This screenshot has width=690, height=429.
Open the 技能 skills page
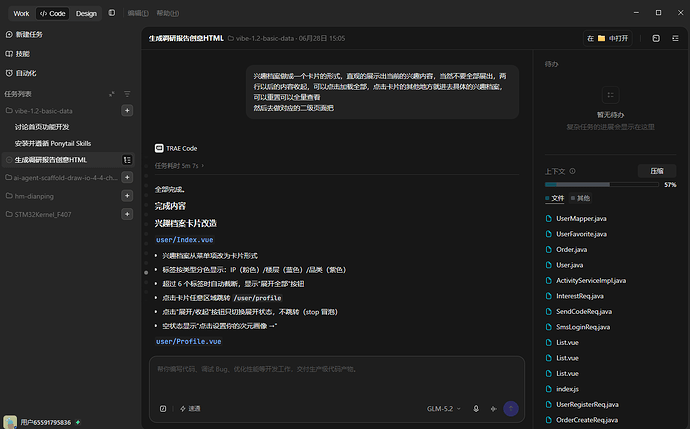click(18, 54)
